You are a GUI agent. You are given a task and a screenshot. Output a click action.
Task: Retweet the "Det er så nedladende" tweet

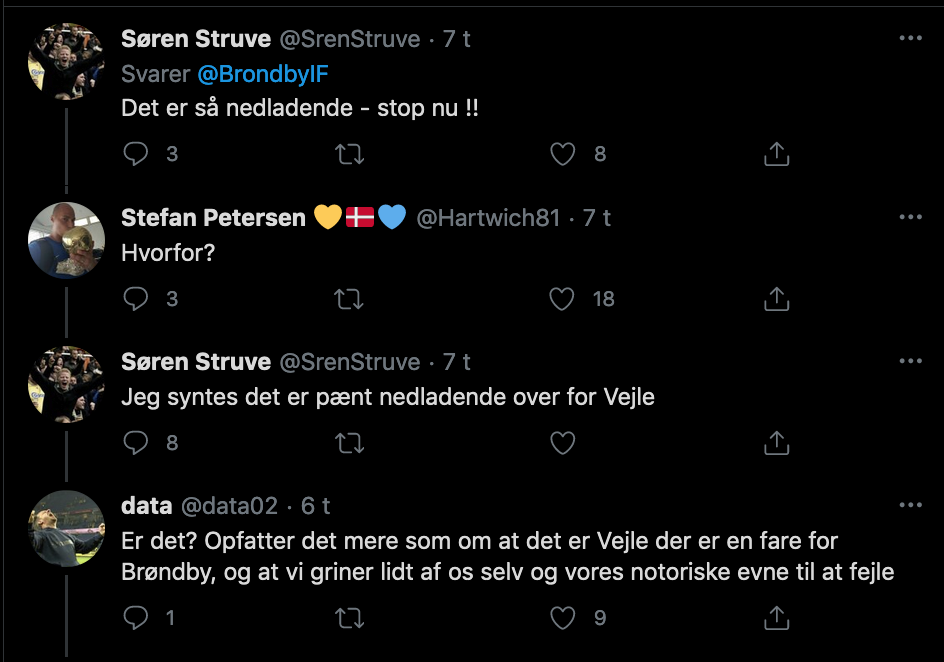[x=349, y=154]
